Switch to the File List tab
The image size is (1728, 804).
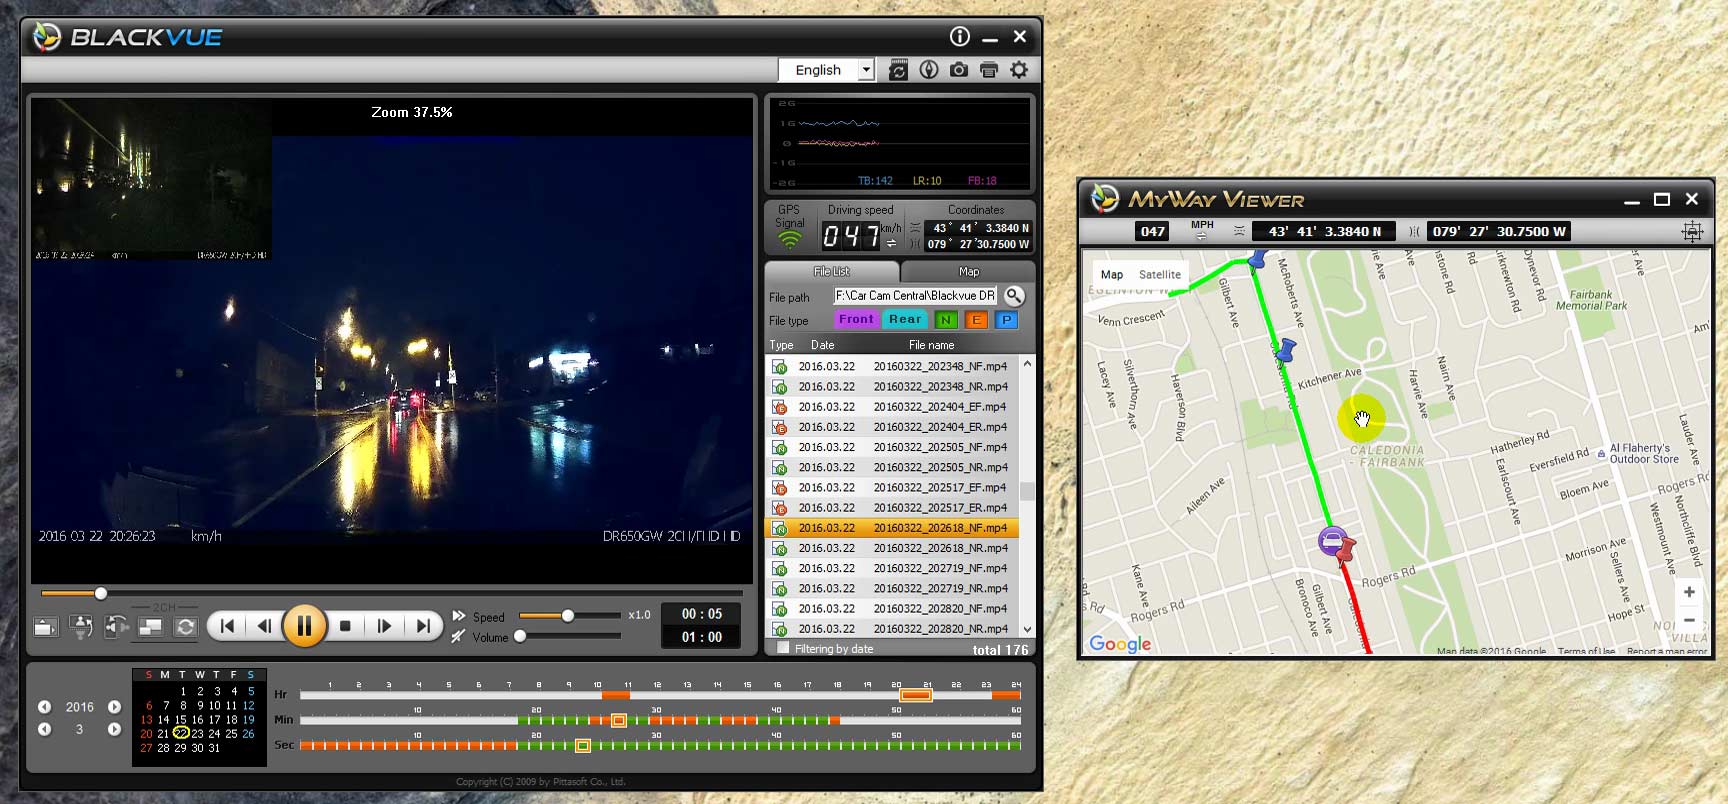point(832,272)
